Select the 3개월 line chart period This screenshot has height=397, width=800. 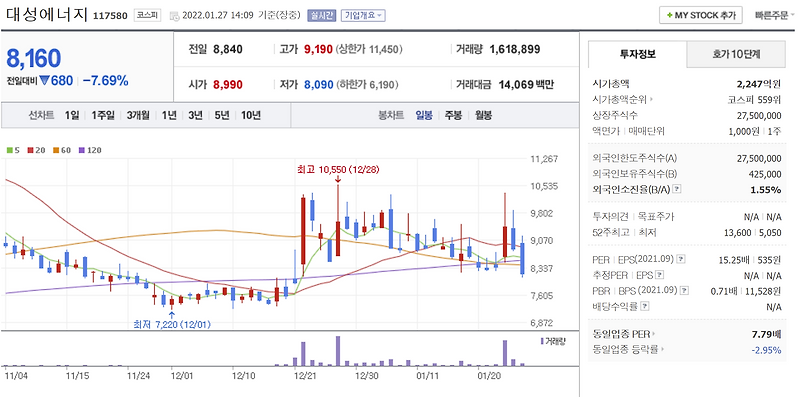tap(138, 115)
